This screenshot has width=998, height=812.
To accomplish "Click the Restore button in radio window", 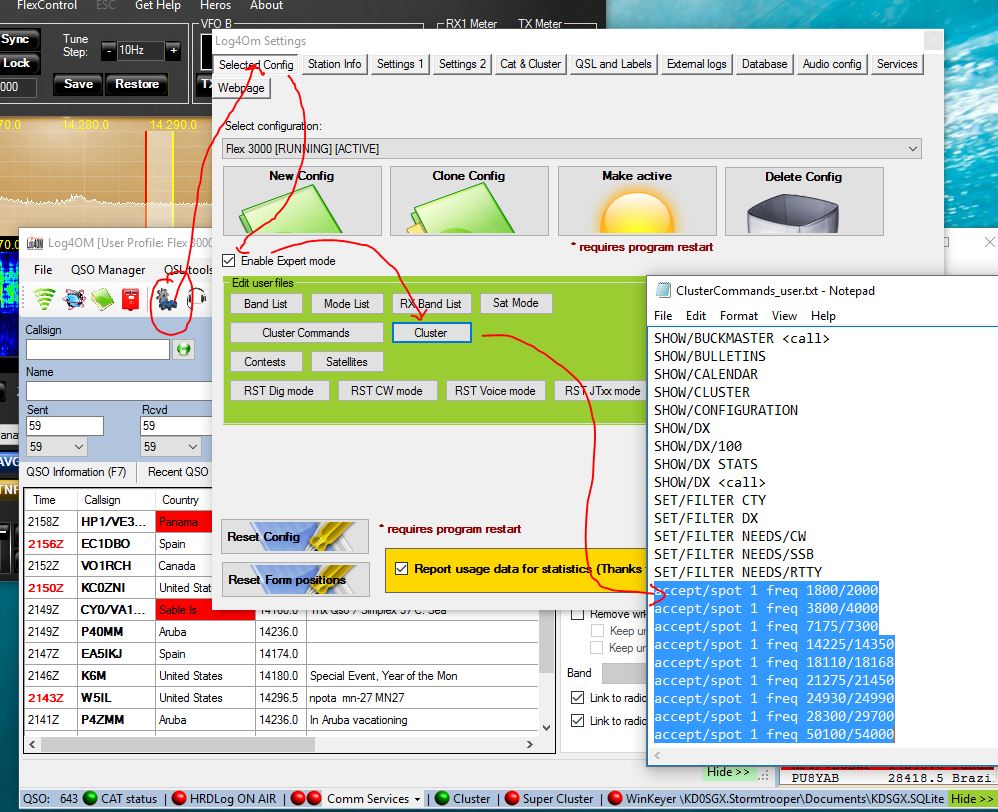I will click(137, 84).
